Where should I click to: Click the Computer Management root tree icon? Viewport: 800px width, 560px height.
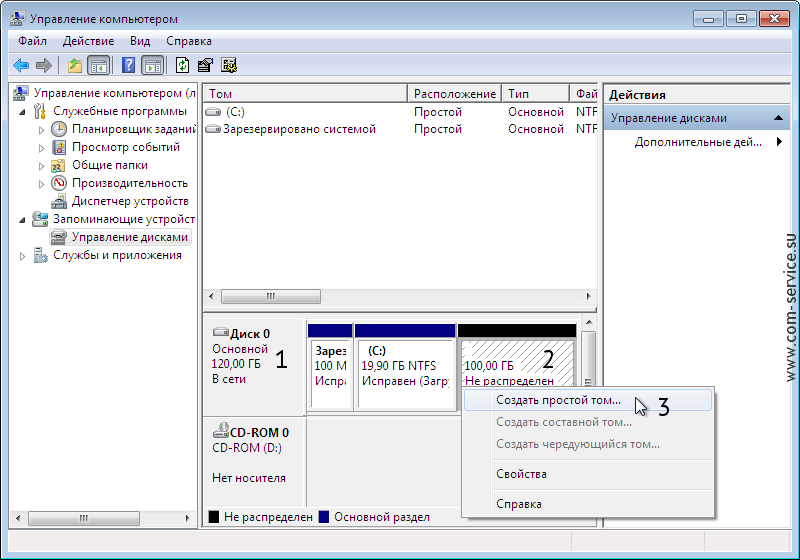coord(20,93)
